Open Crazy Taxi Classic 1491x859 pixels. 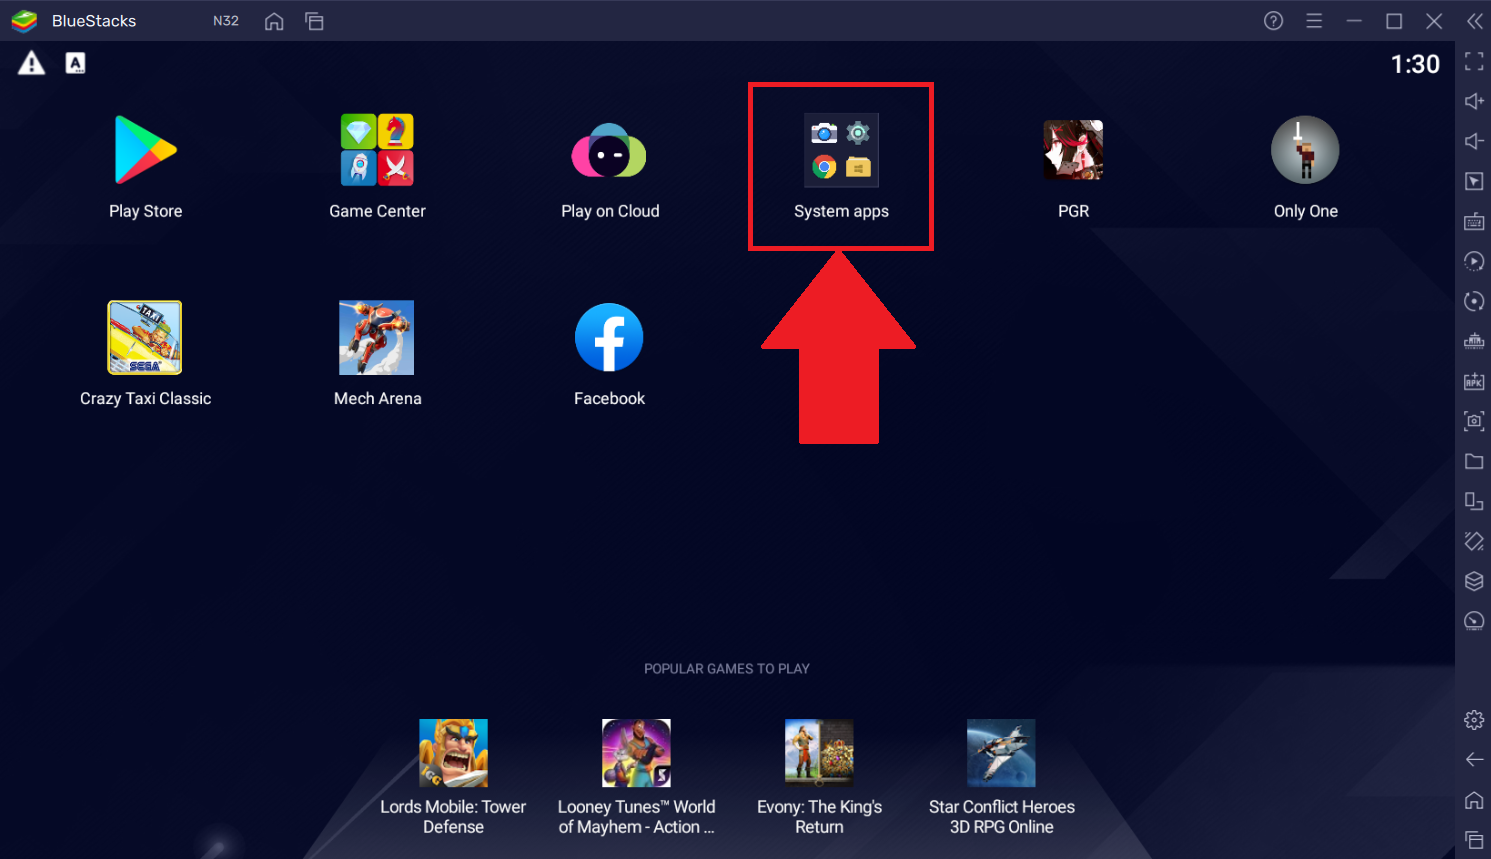pos(145,338)
